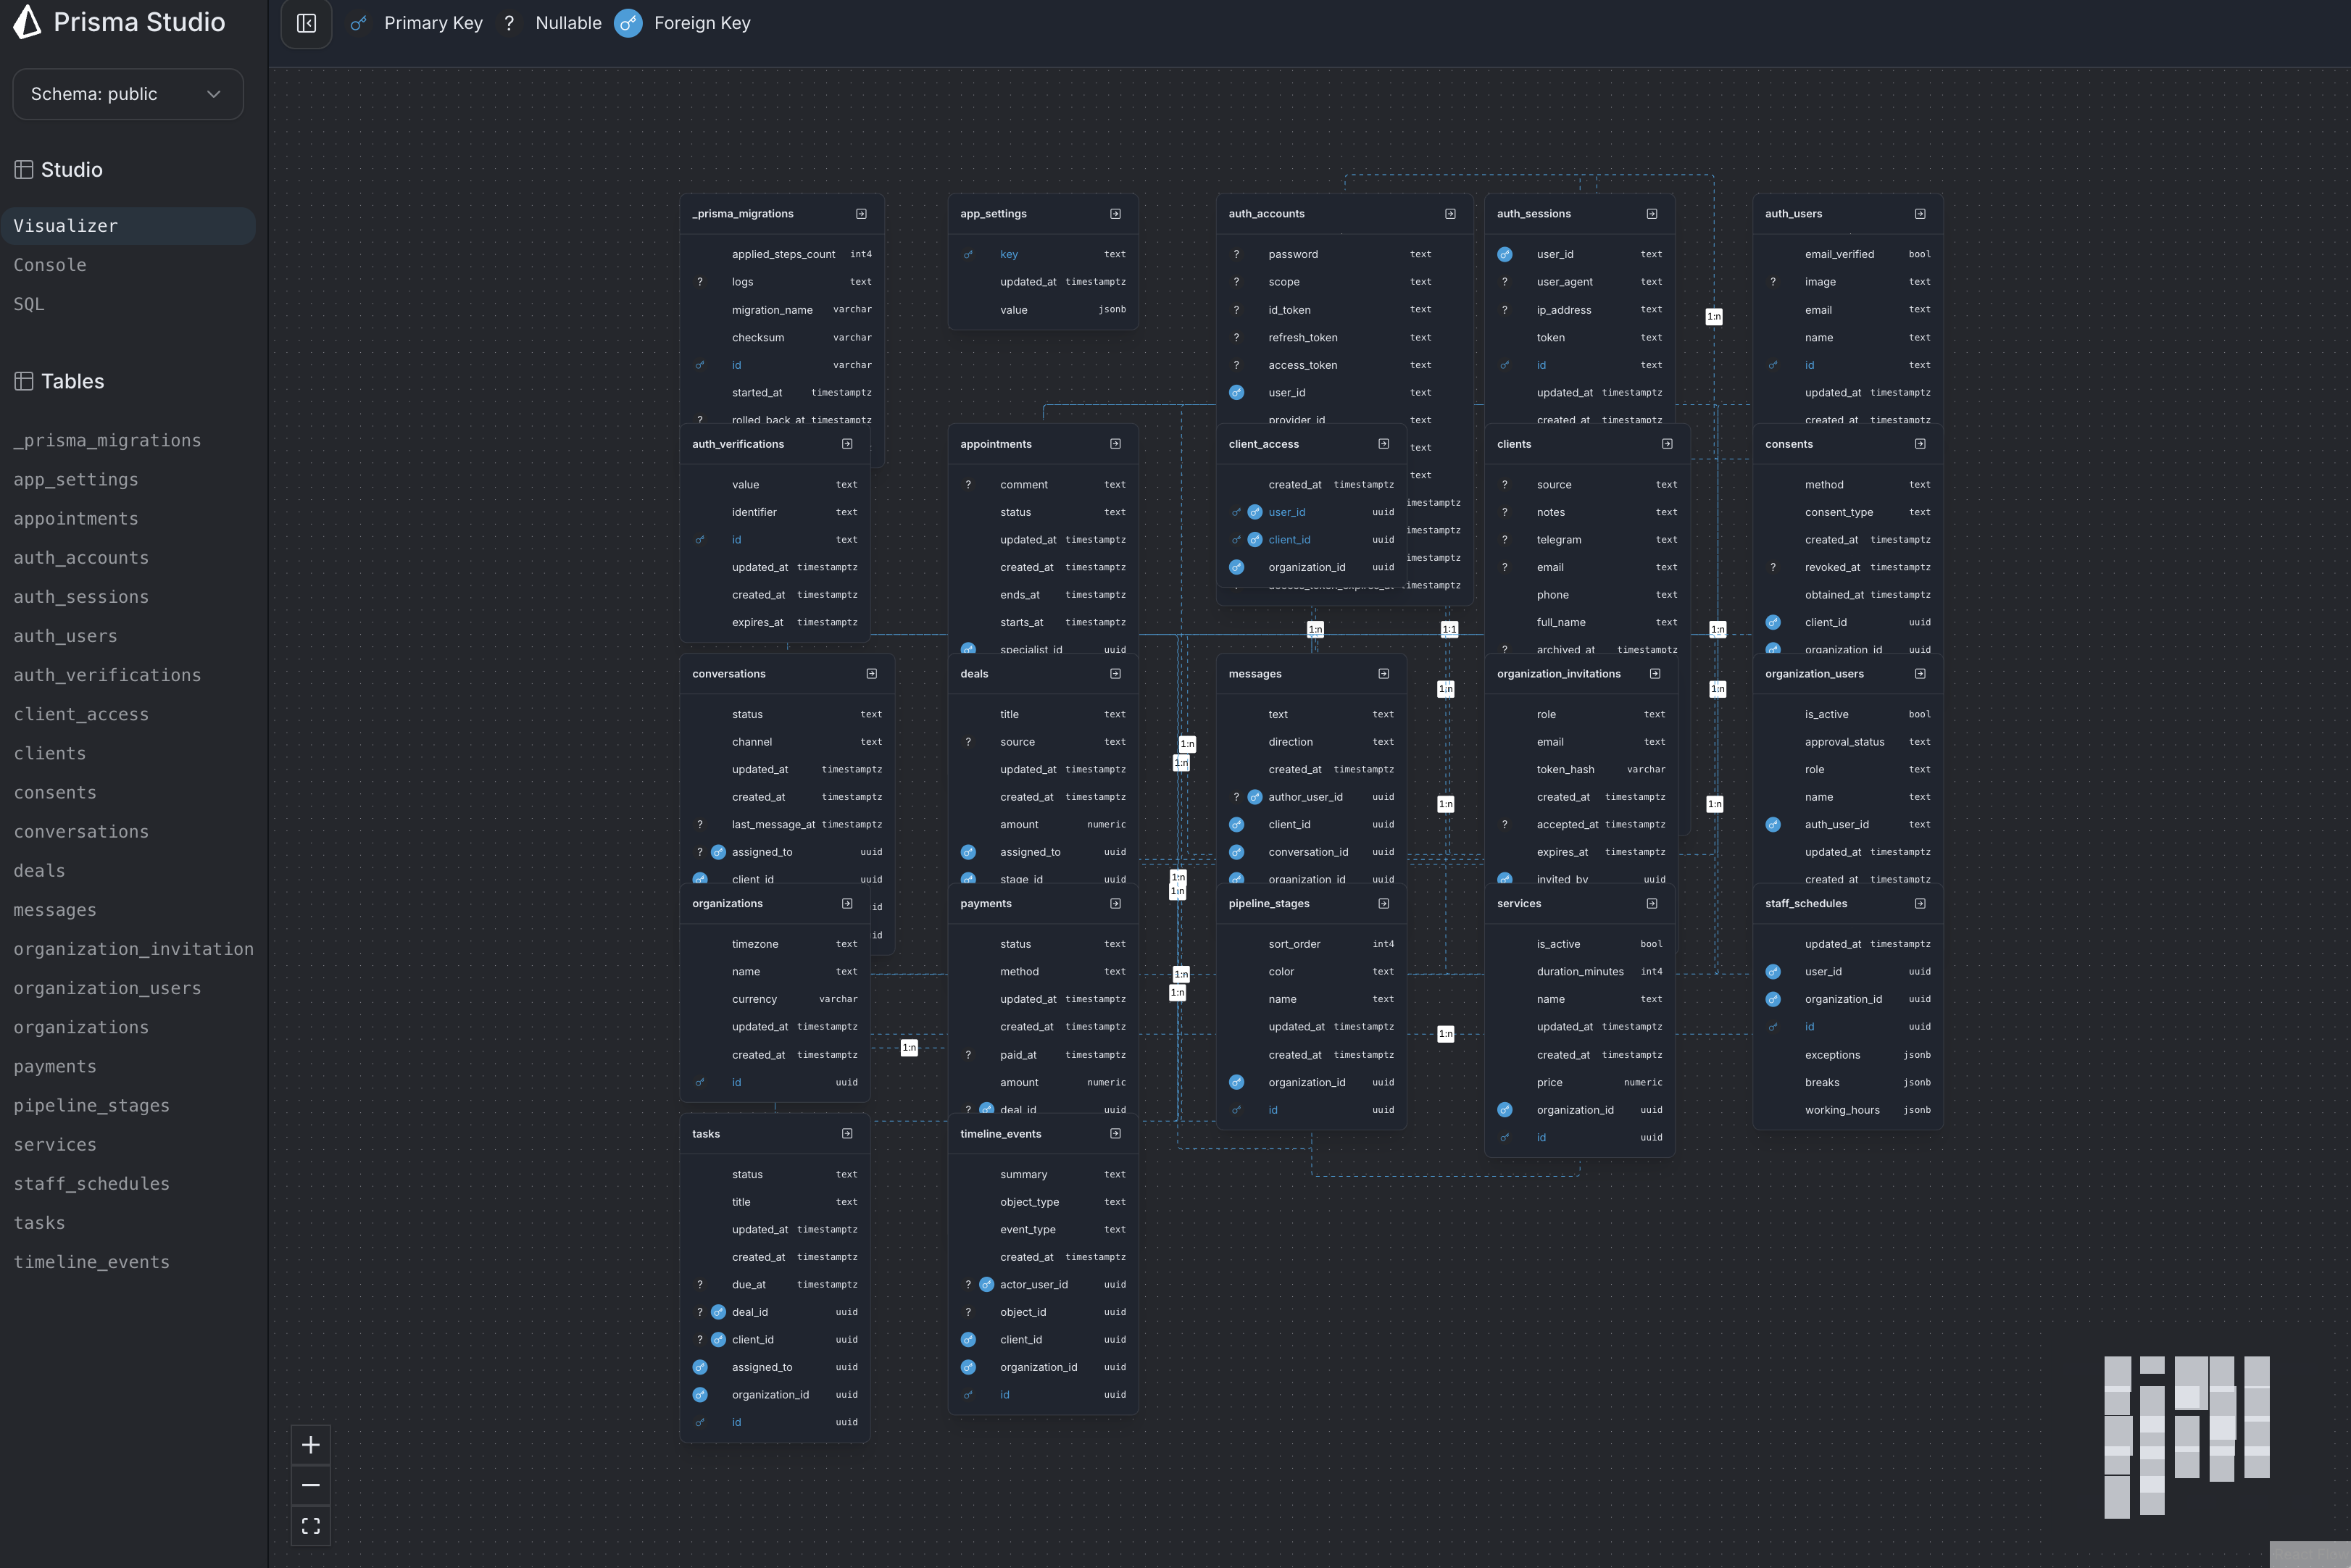Open conversations table via its header icon
Viewport: 2351px width, 1568px height.
pyautogui.click(x=872, y=674)
